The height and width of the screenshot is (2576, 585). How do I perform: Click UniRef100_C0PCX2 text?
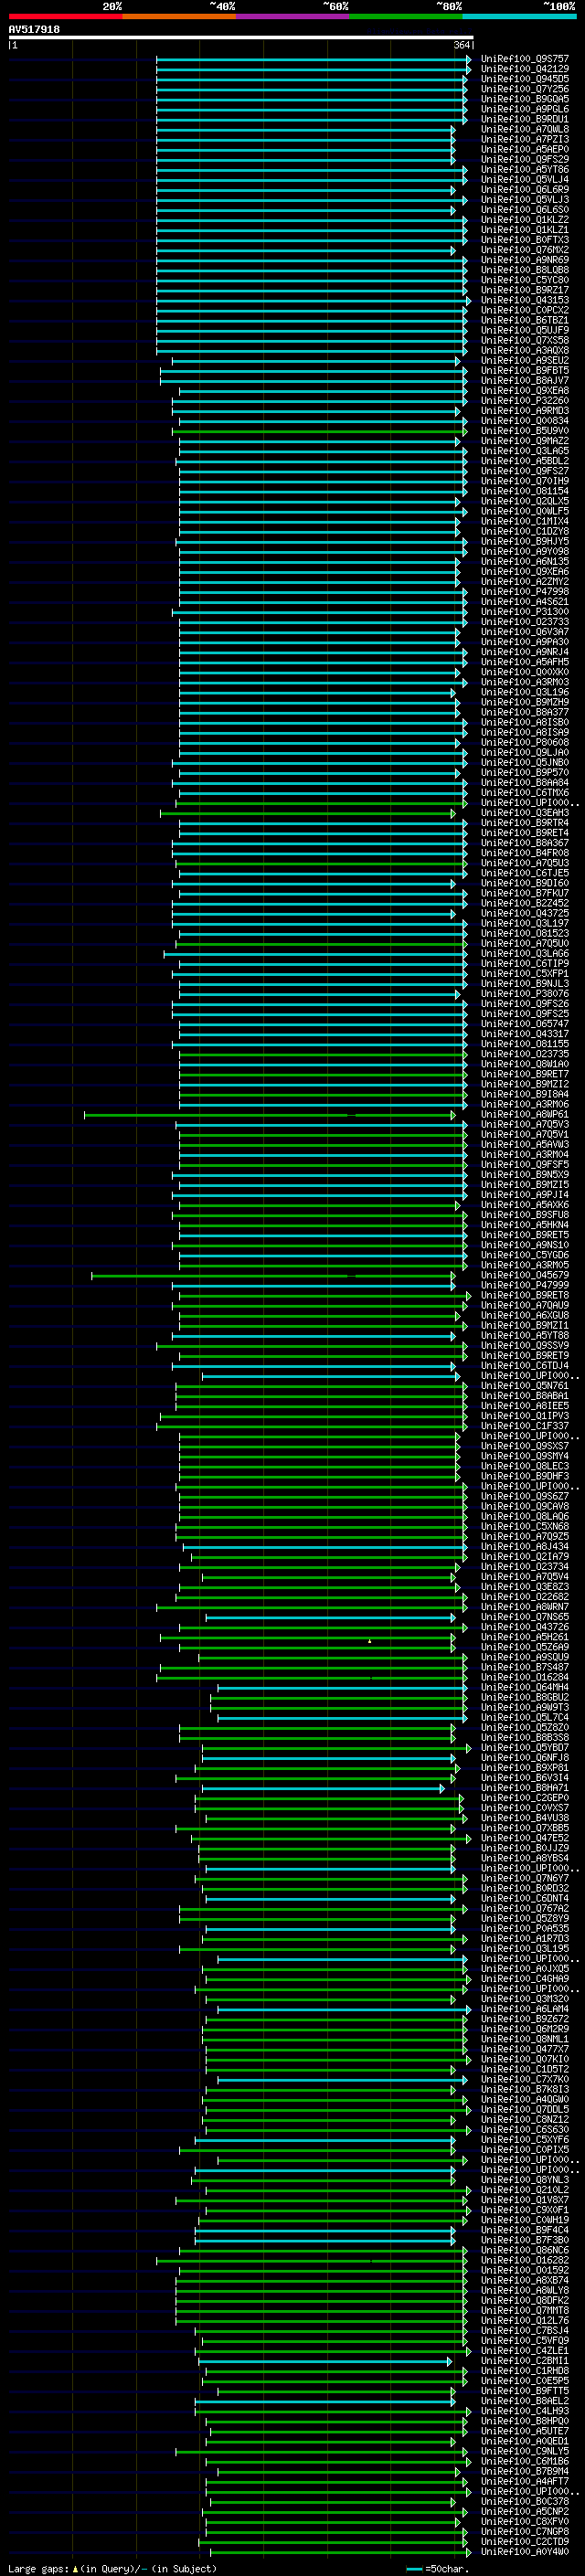pyautogui.click(x=525, y=310)
